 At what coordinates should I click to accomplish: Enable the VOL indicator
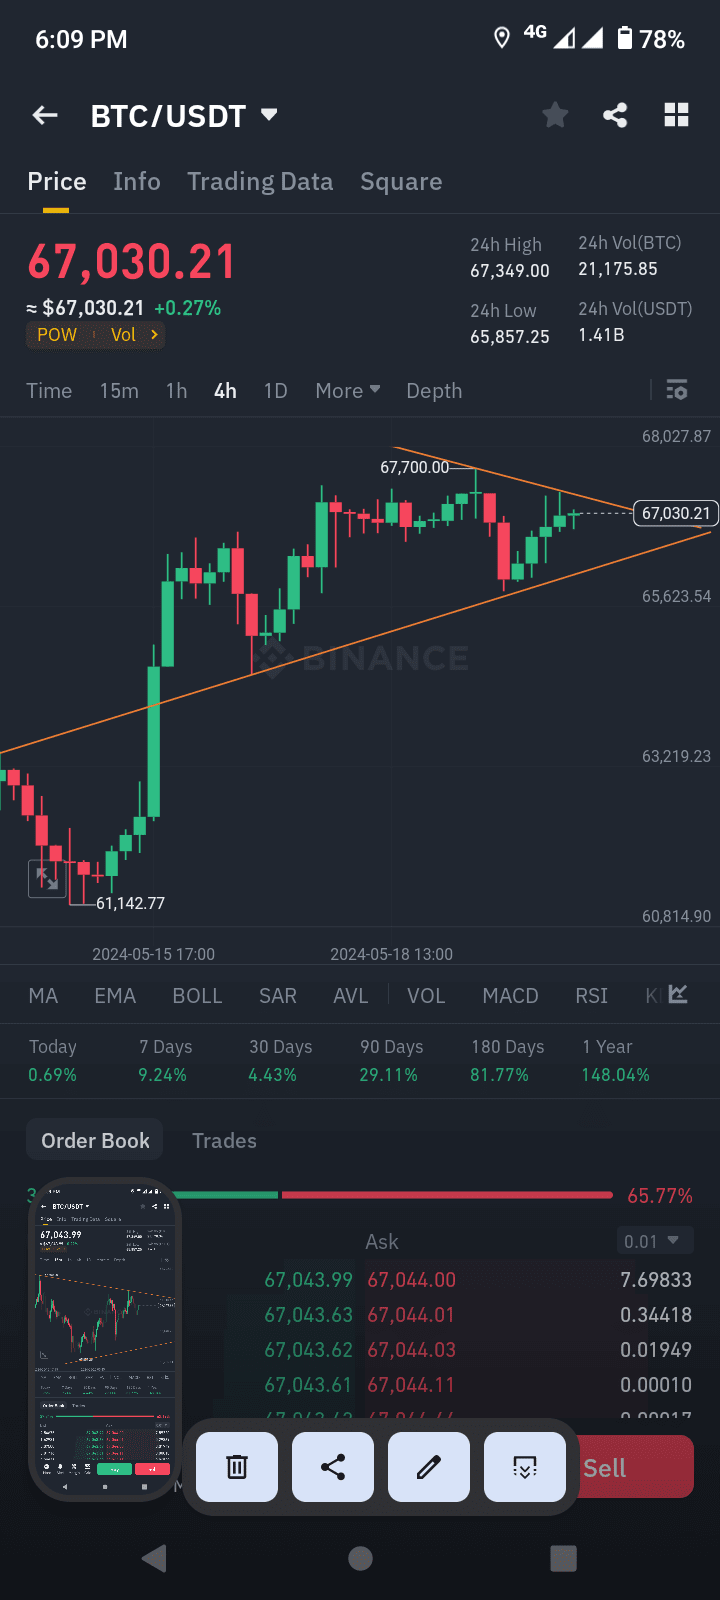(426, 995)
